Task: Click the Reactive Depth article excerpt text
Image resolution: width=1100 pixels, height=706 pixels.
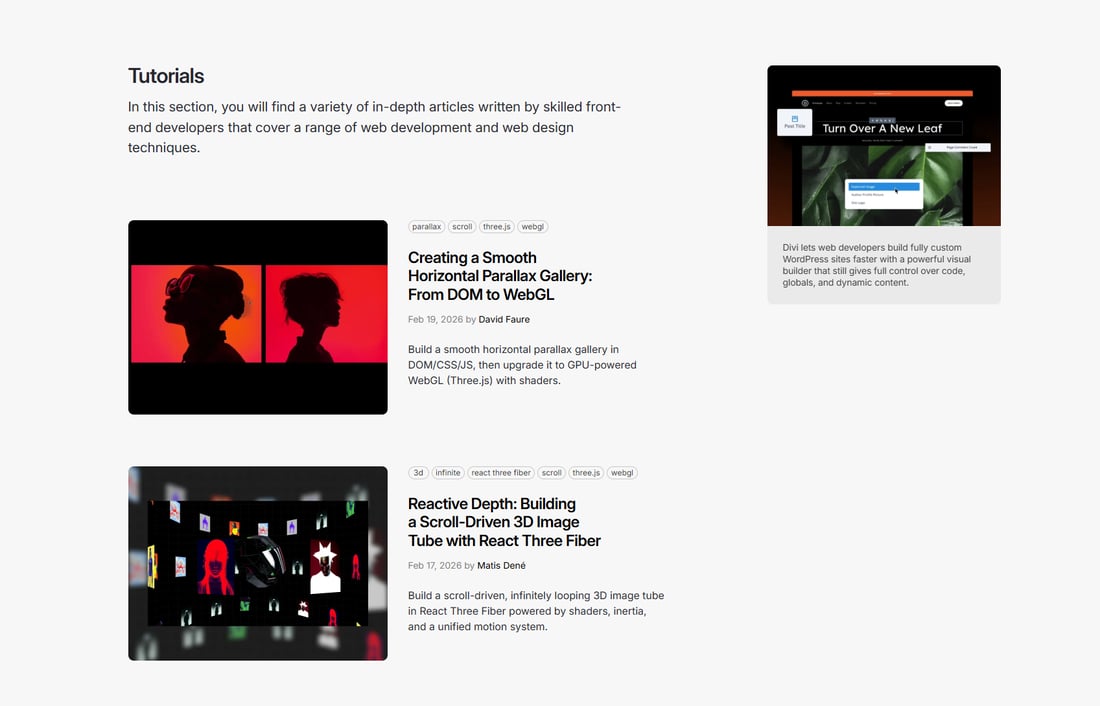Action: coord(535,611)
